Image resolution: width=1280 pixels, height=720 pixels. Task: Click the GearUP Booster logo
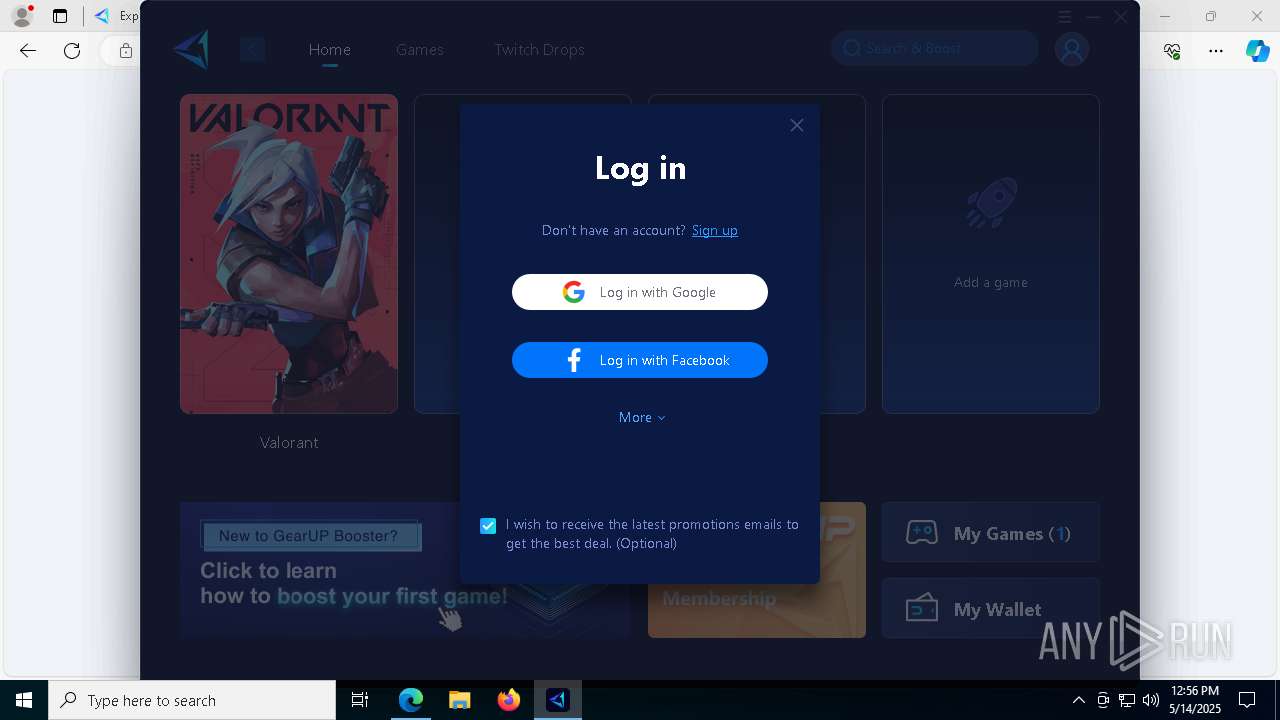(x=191, y=49)
